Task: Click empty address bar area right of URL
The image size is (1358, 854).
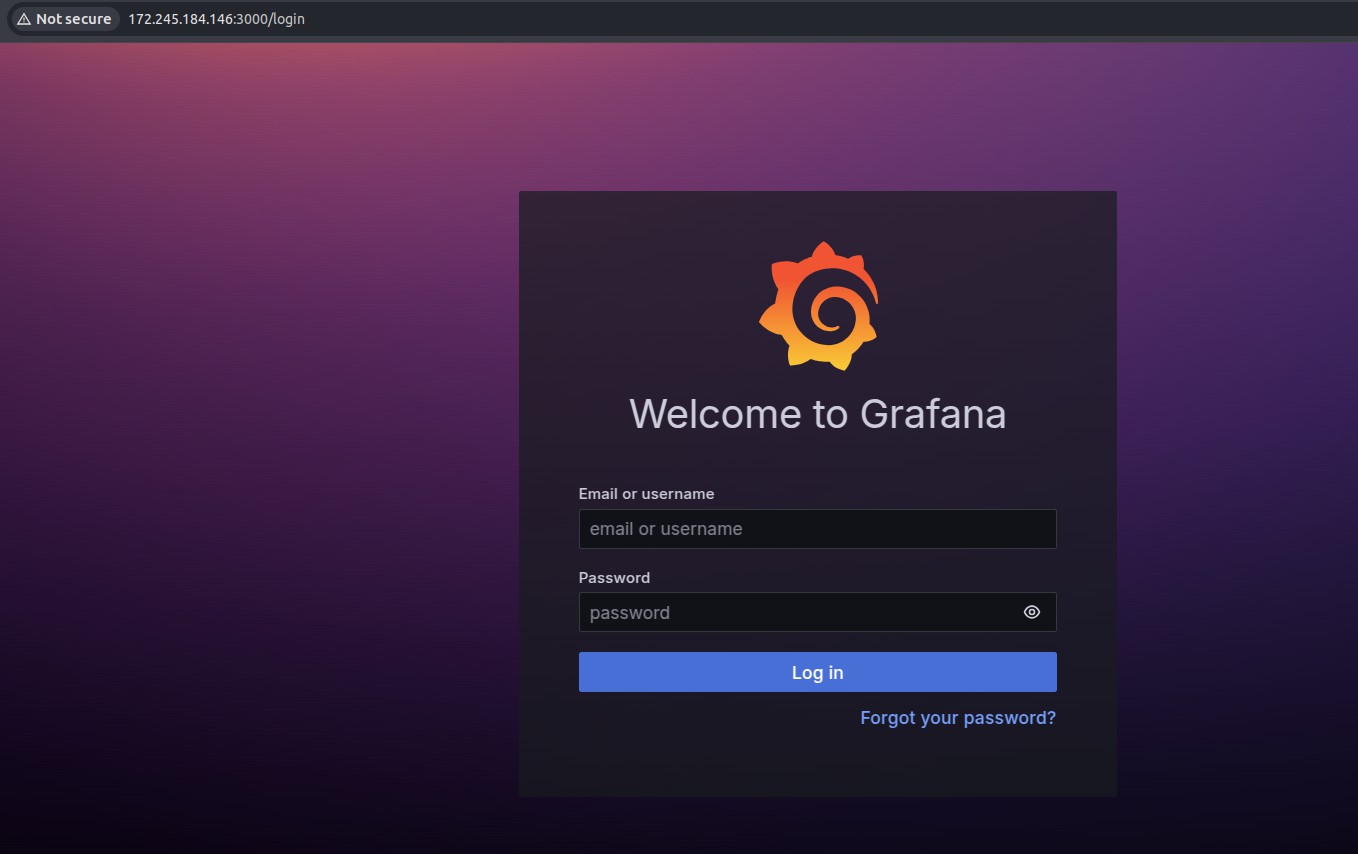Action: [800, 19]
